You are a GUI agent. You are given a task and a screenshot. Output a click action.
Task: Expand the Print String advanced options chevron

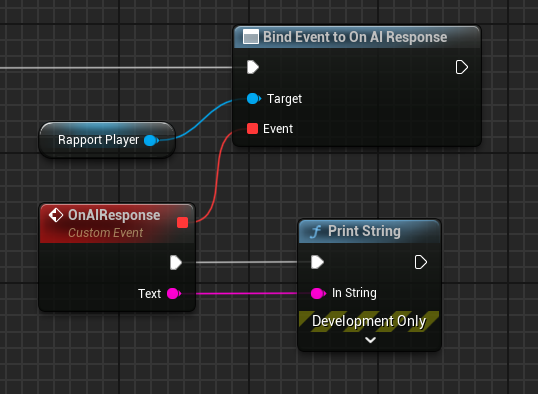point(370,340)
